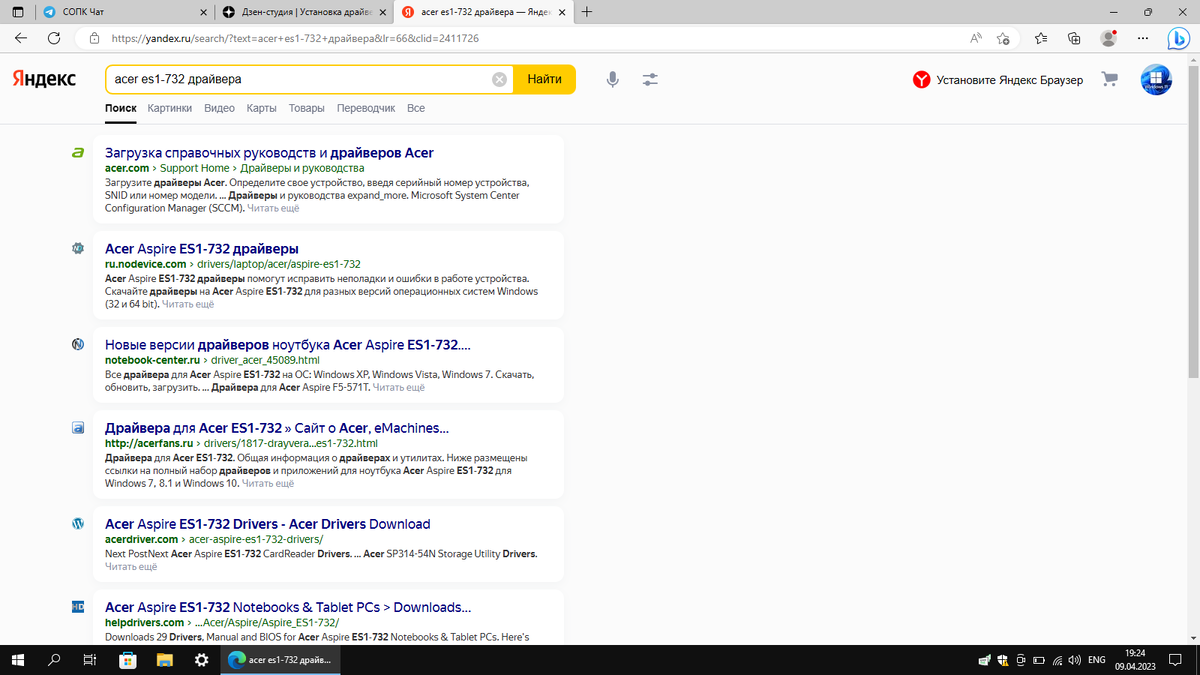The width and height of the screenshot is (1200, 675).
Task: Expand Читать ещё under notebook-center result
Action: [x=399, y=387]
